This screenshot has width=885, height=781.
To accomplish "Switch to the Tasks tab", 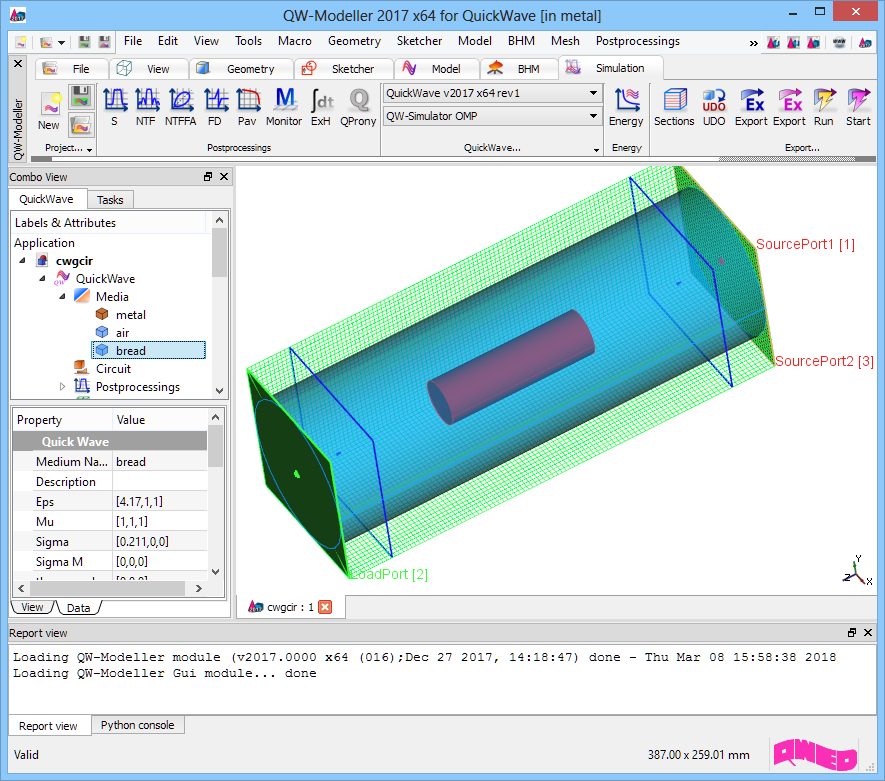I will (x=110, y=200).
